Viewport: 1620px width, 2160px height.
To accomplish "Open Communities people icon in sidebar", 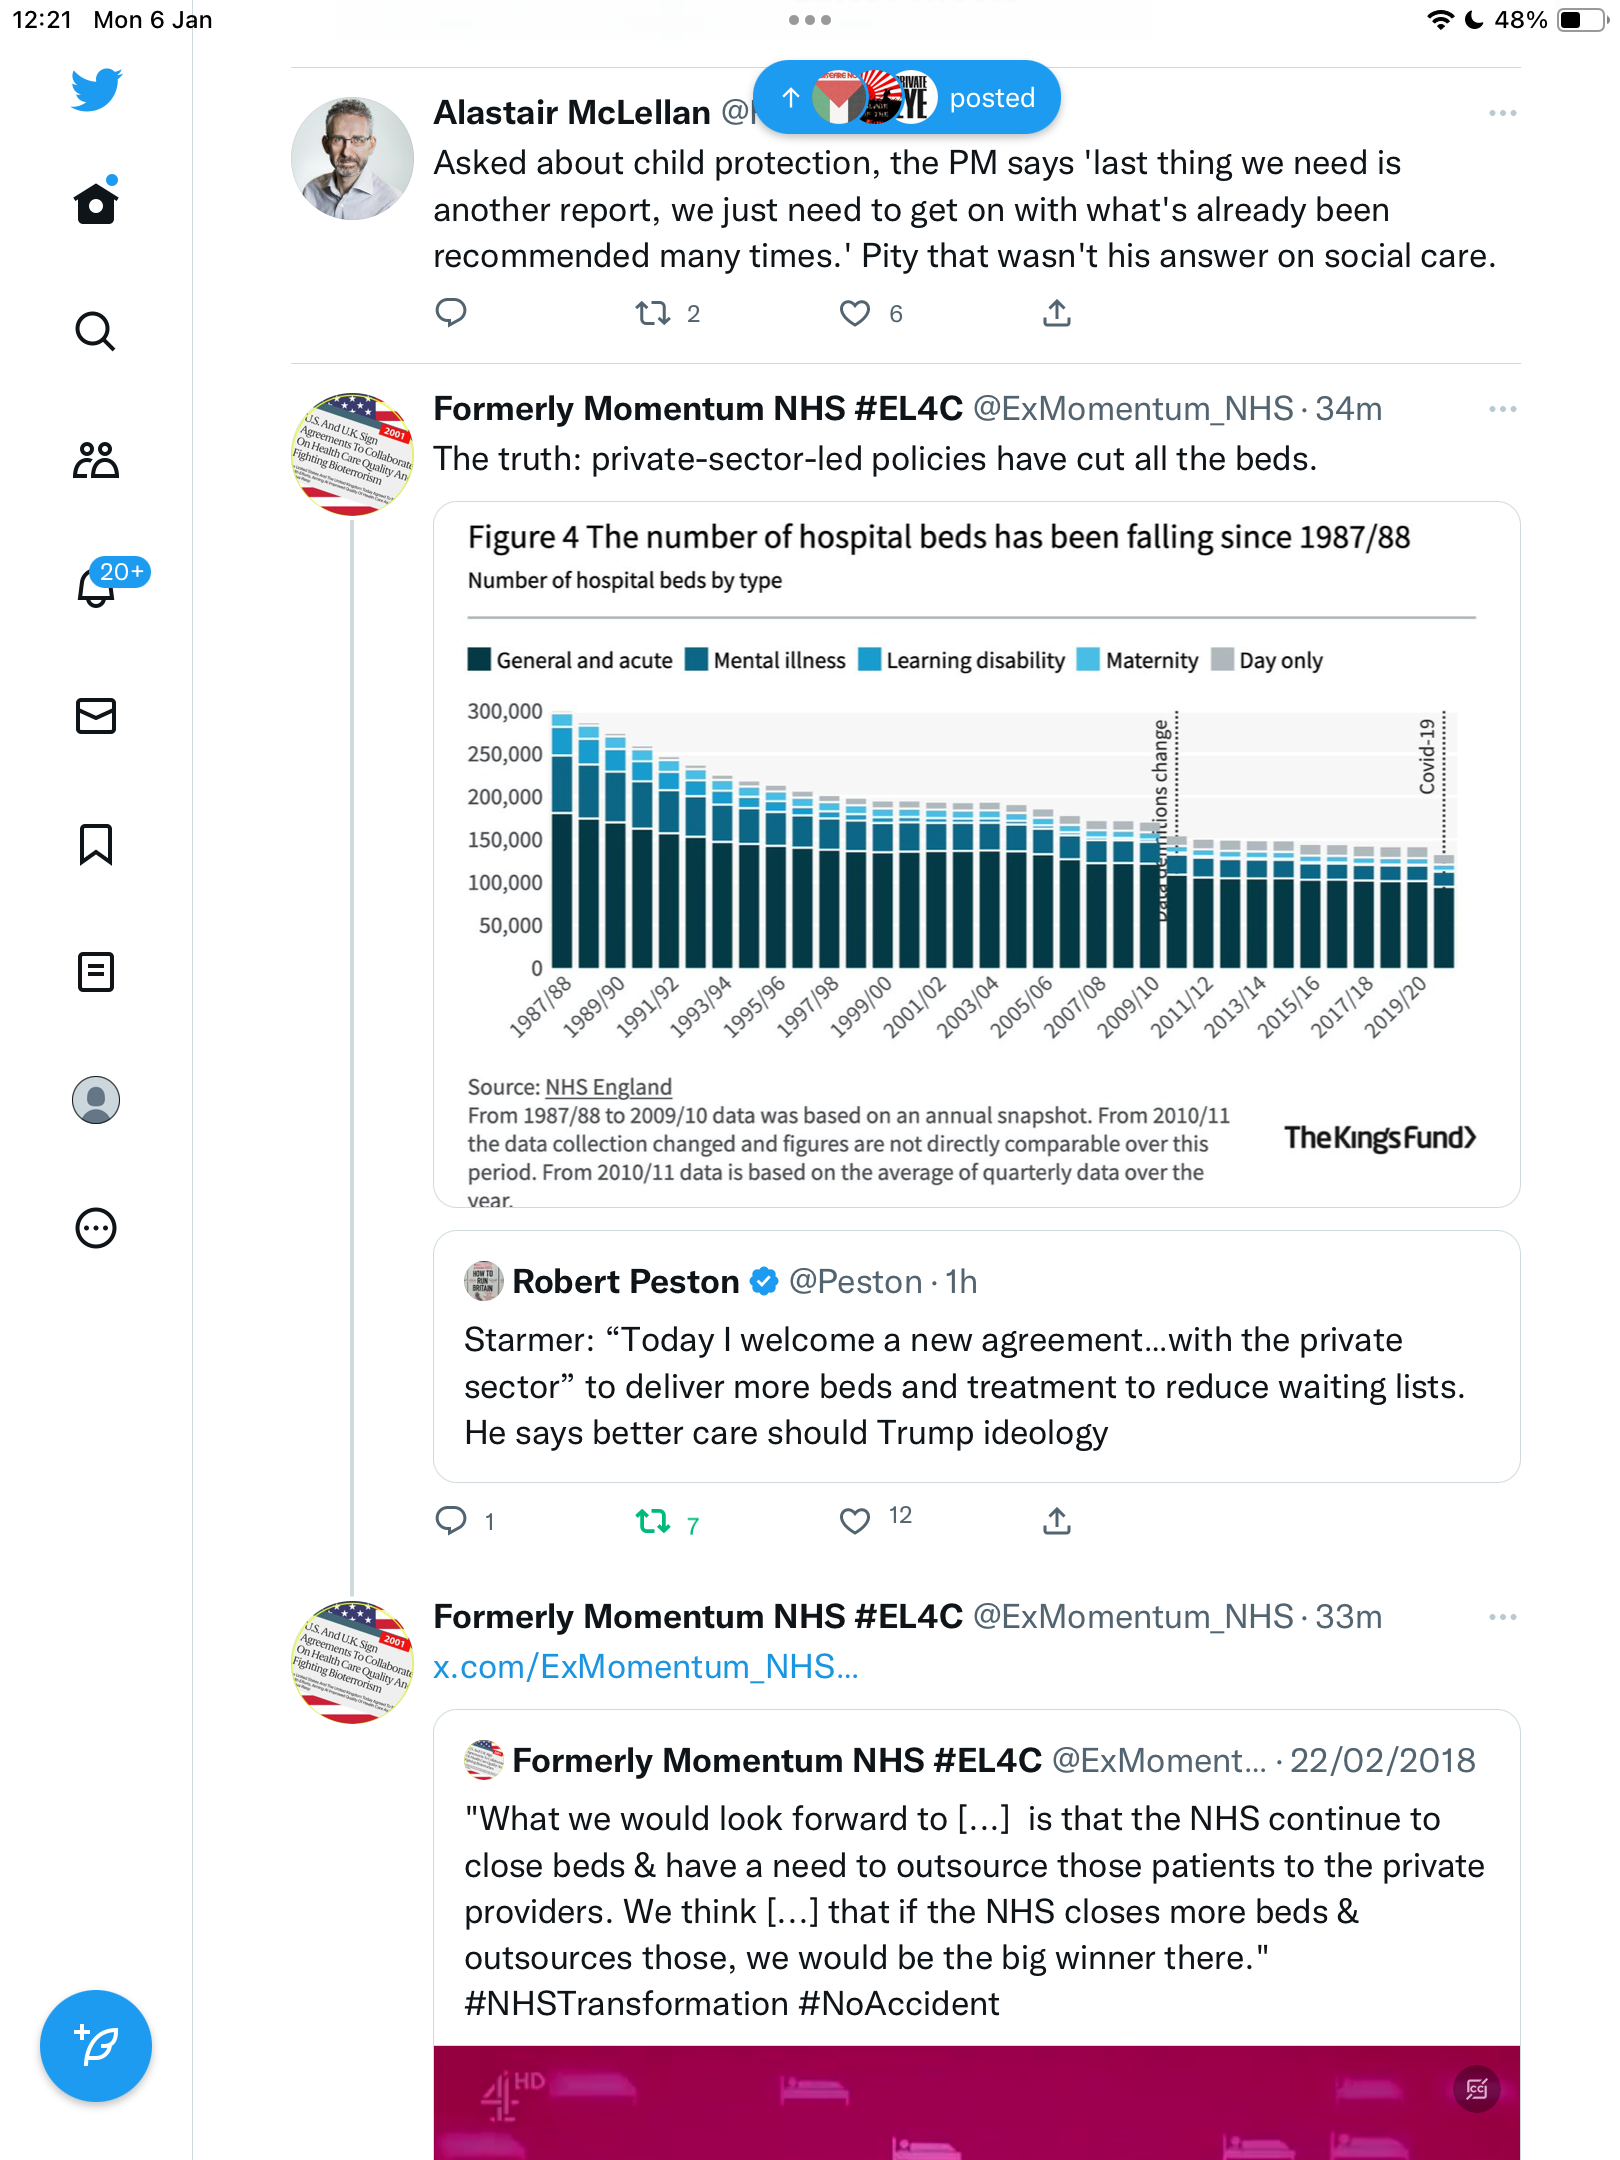I will point(96,459).
